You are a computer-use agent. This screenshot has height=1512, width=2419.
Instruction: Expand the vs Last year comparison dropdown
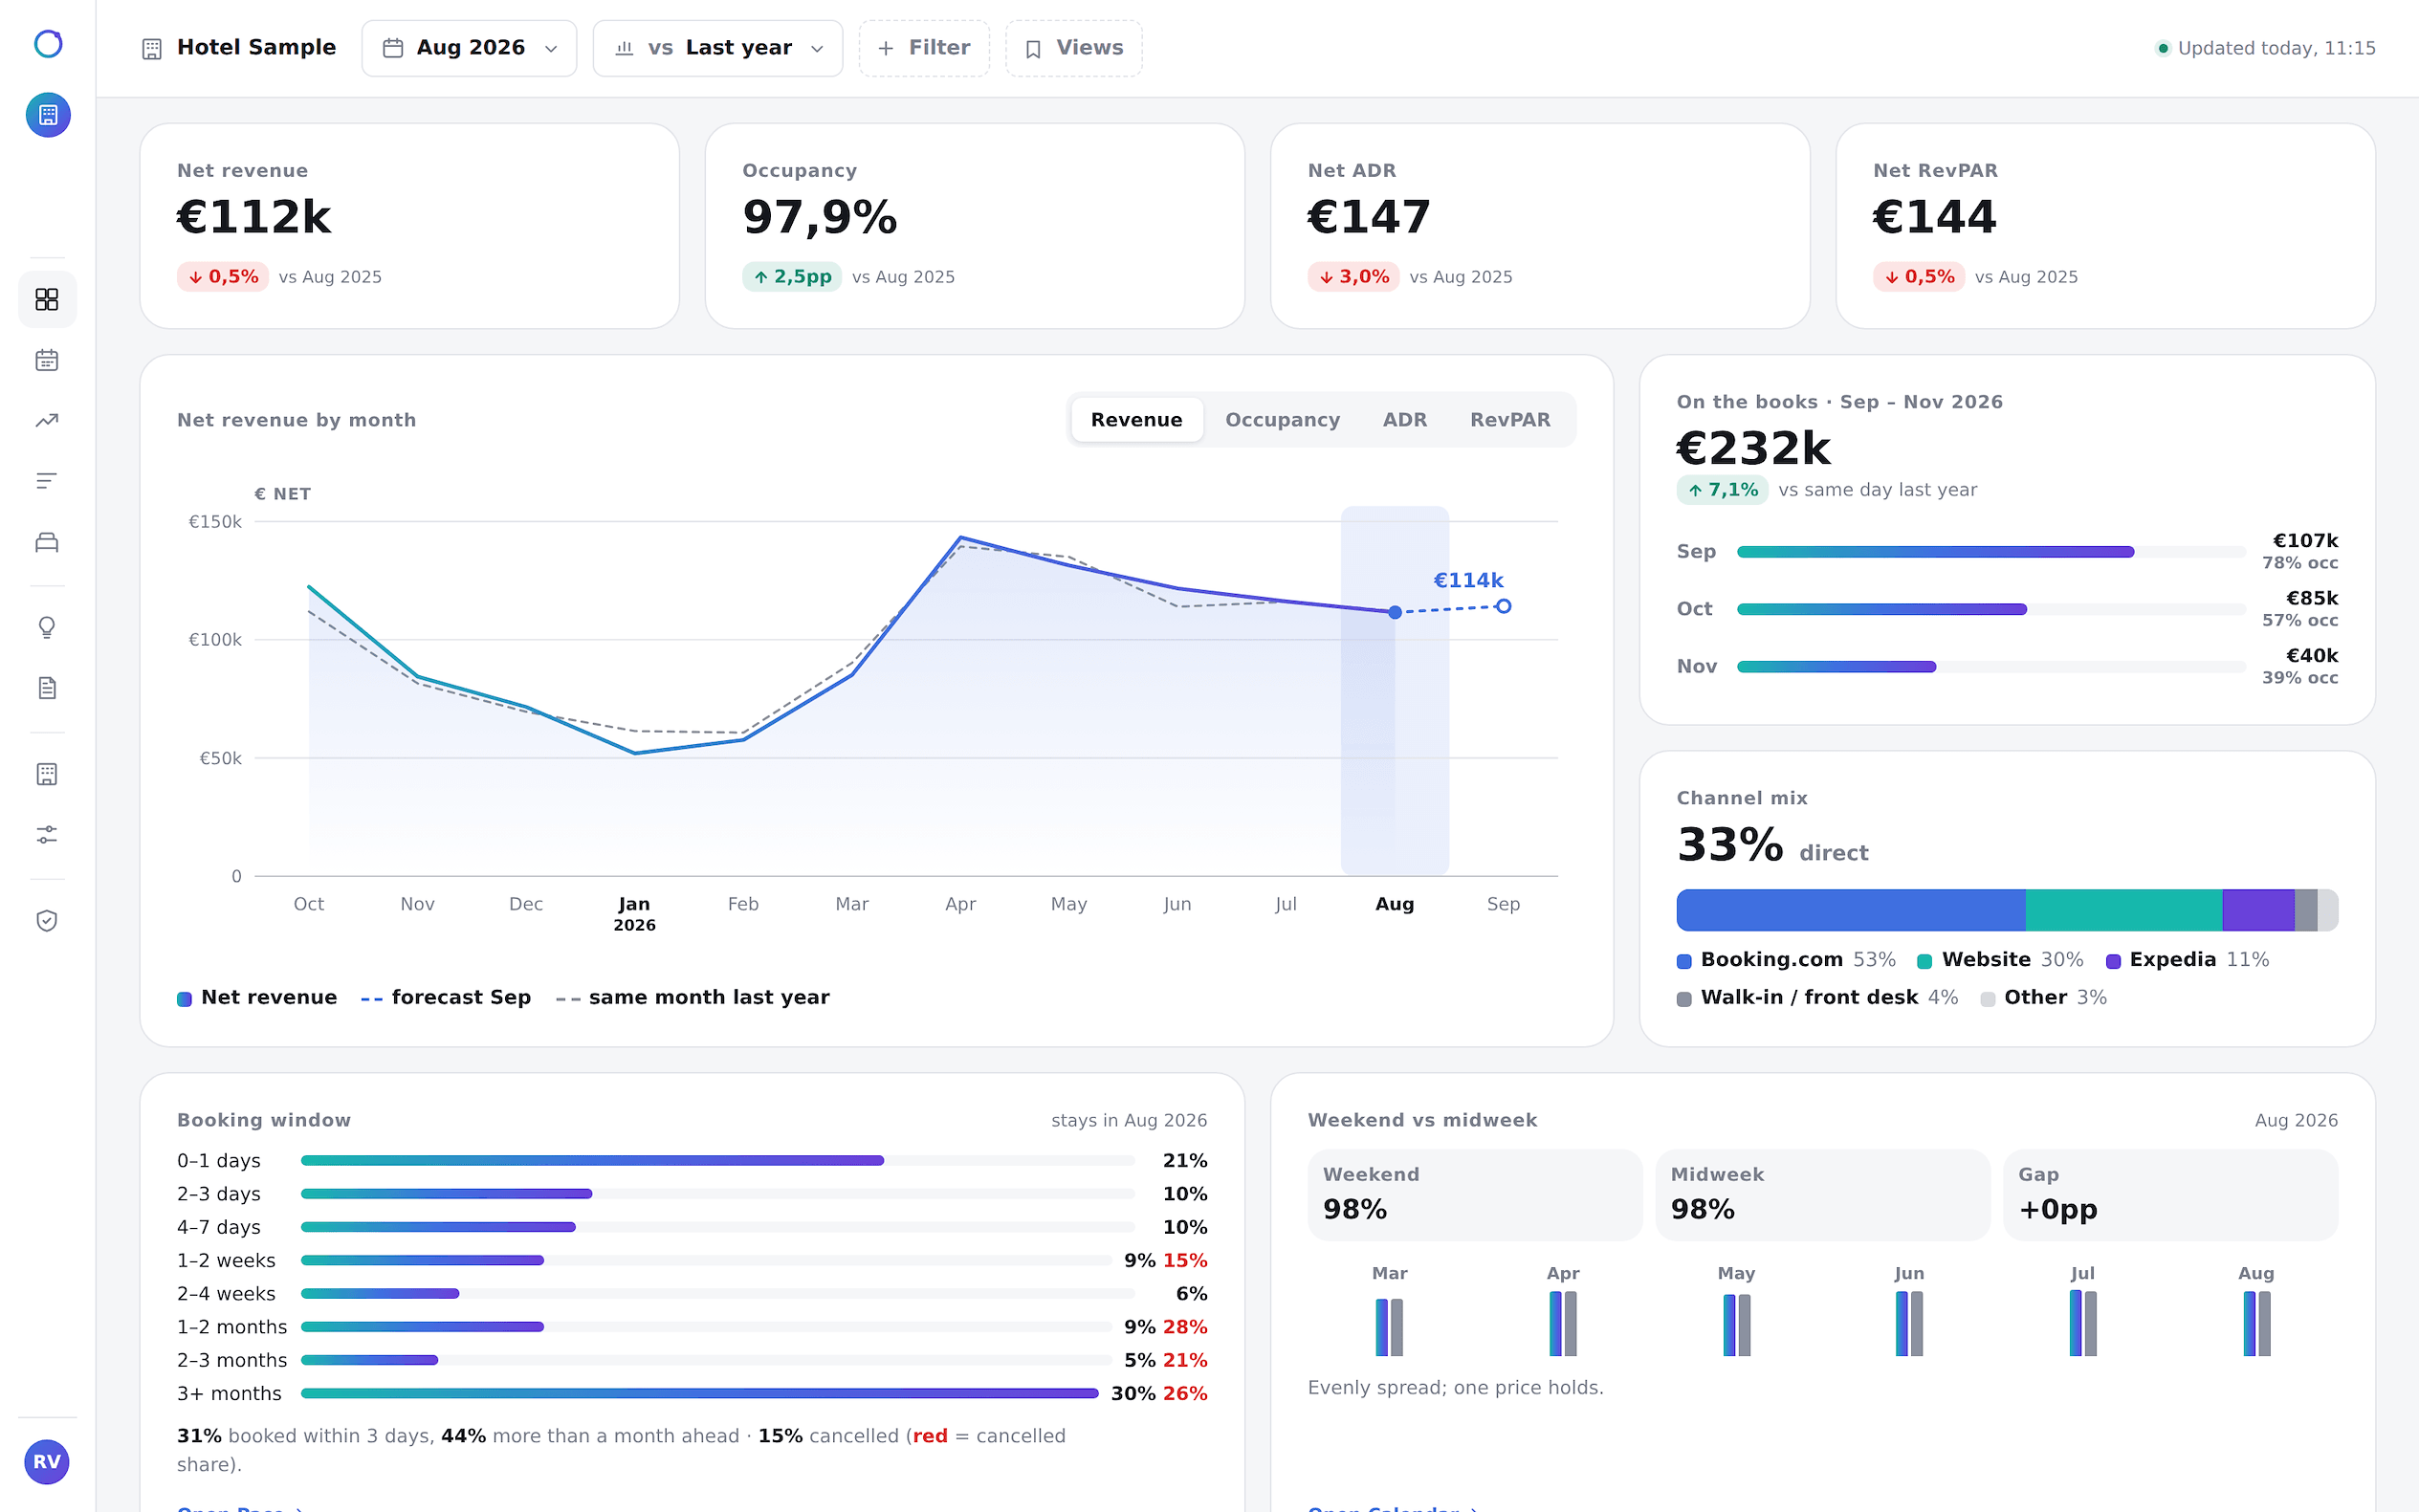717,48
